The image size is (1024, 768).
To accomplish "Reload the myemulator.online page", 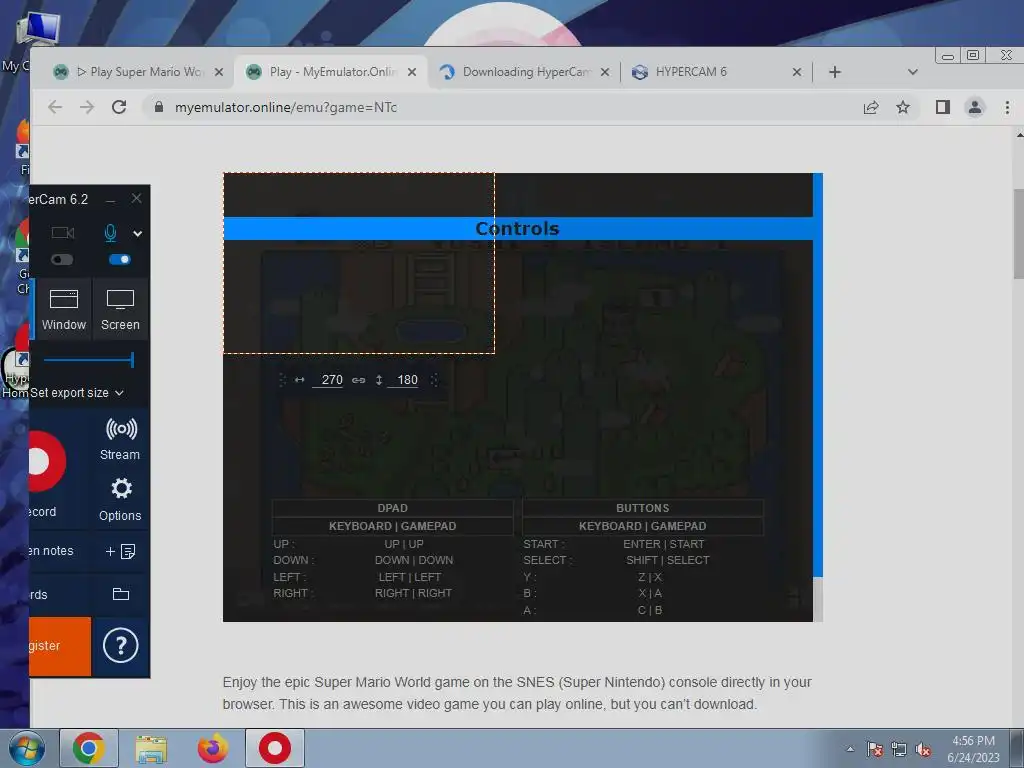I will [119, 107].
